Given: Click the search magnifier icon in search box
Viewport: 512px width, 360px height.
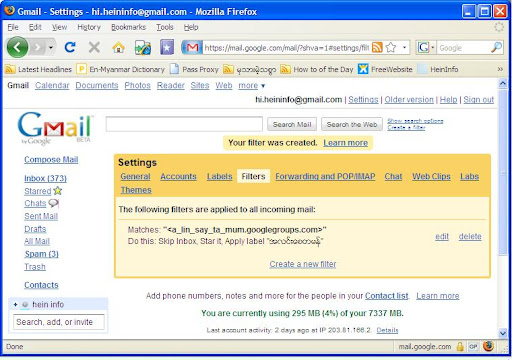Looking at the screenshot, I should click(496, 47).
